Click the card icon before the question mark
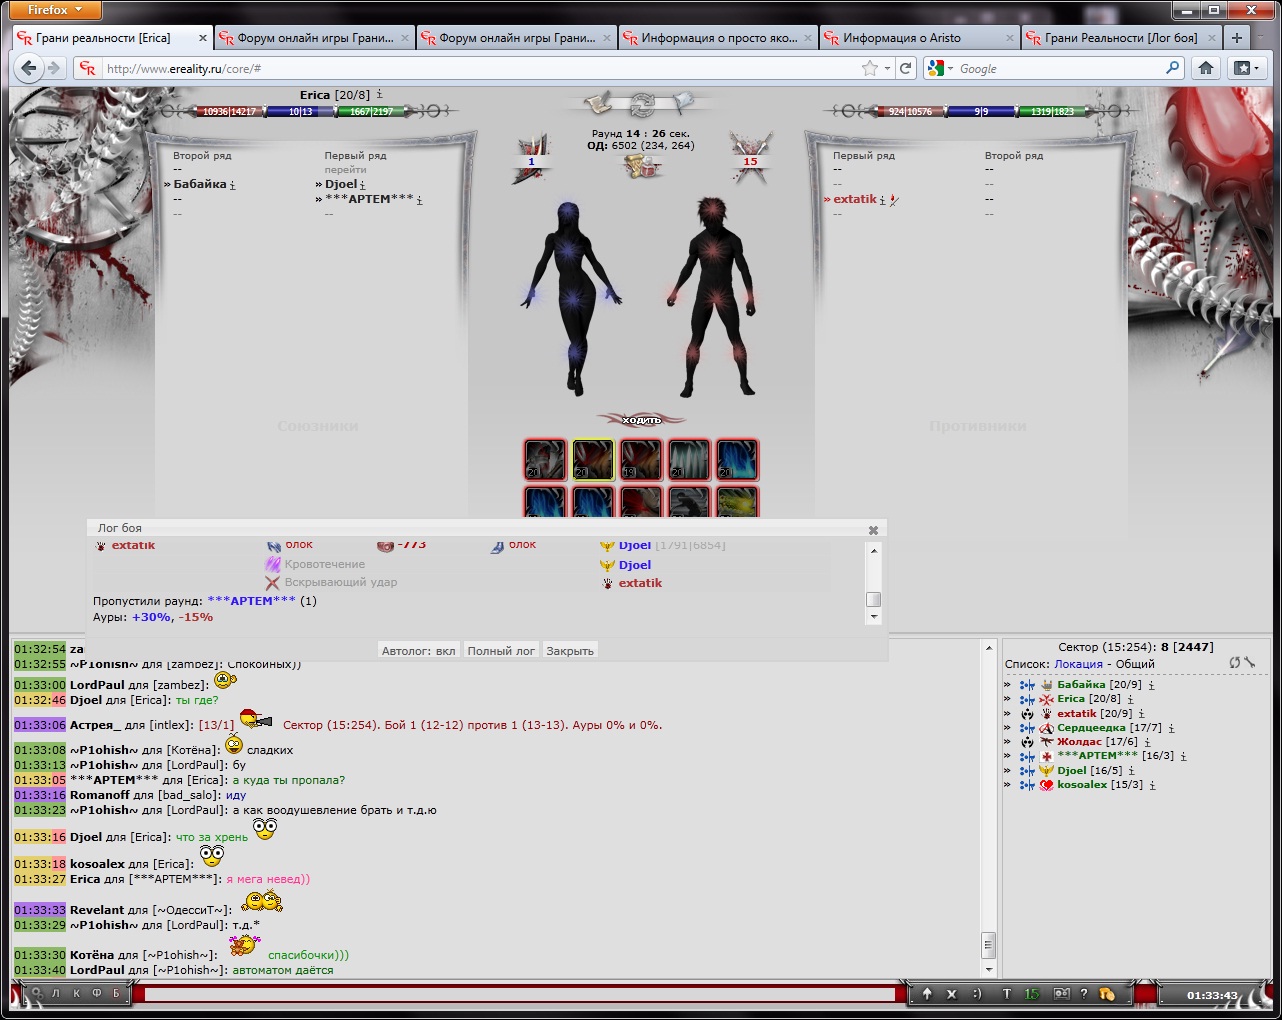Screen dimensions: 1282x1020 pyautogui.click(x=1061, y=994)
